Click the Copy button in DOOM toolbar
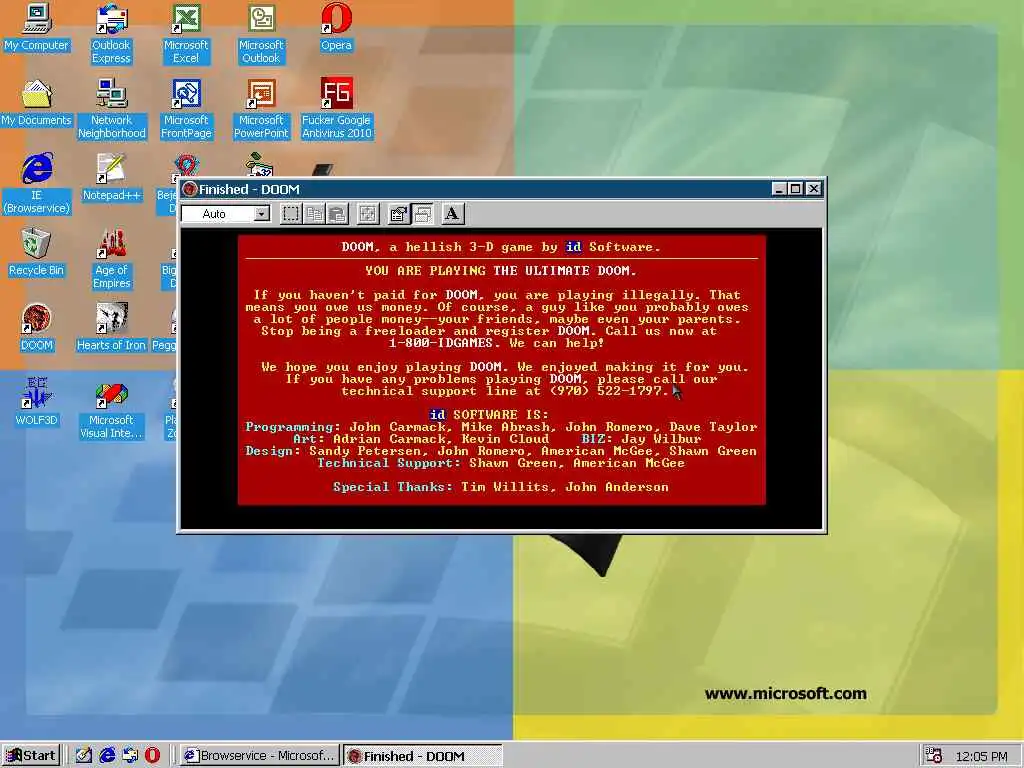1024x768 pixels. point(314,214)
